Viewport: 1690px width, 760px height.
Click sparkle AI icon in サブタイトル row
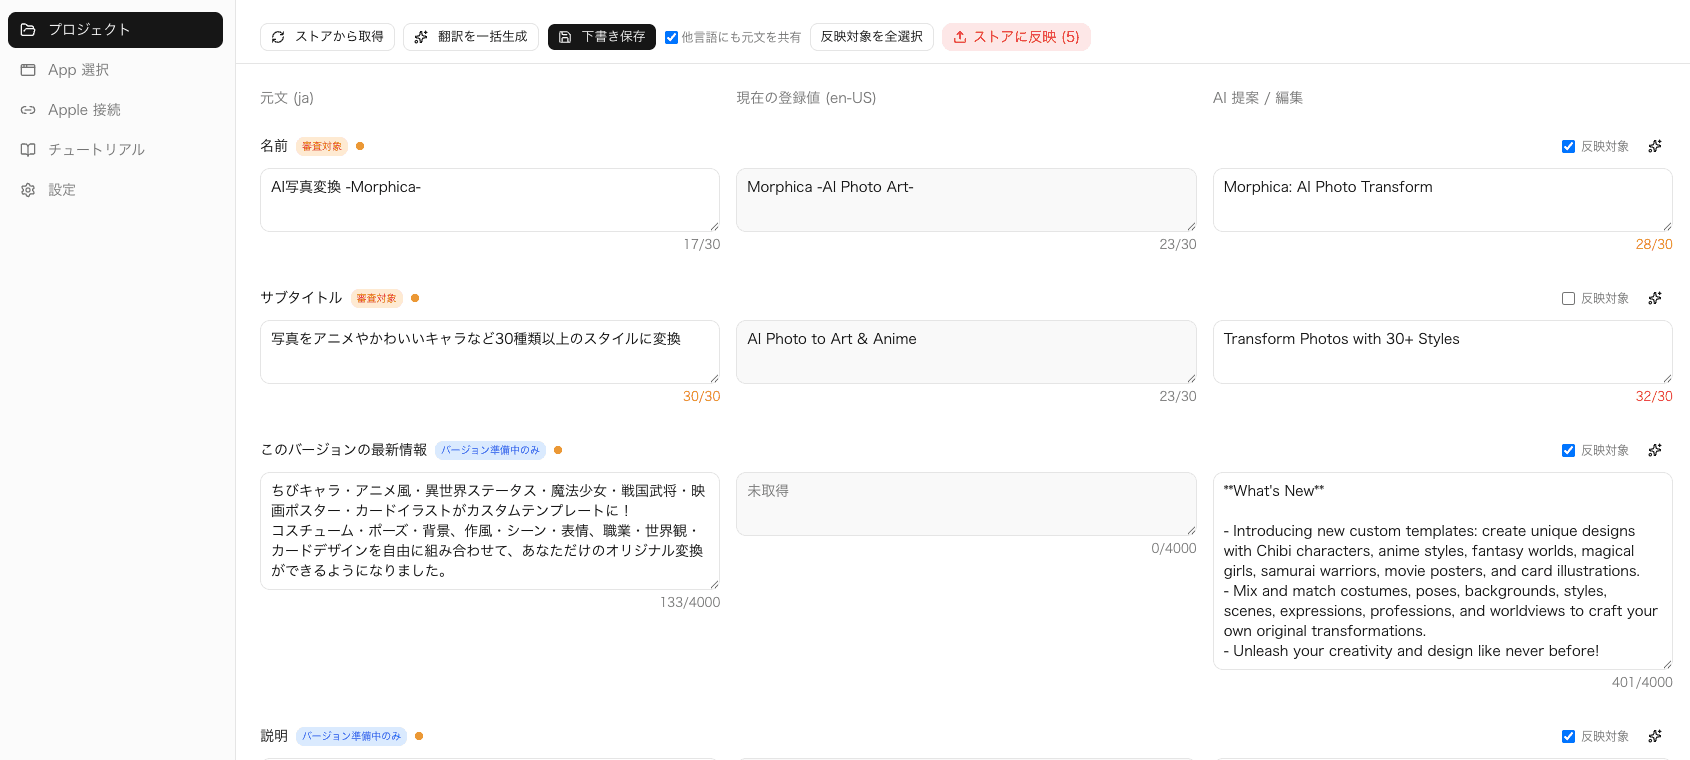click(1655, 298)
